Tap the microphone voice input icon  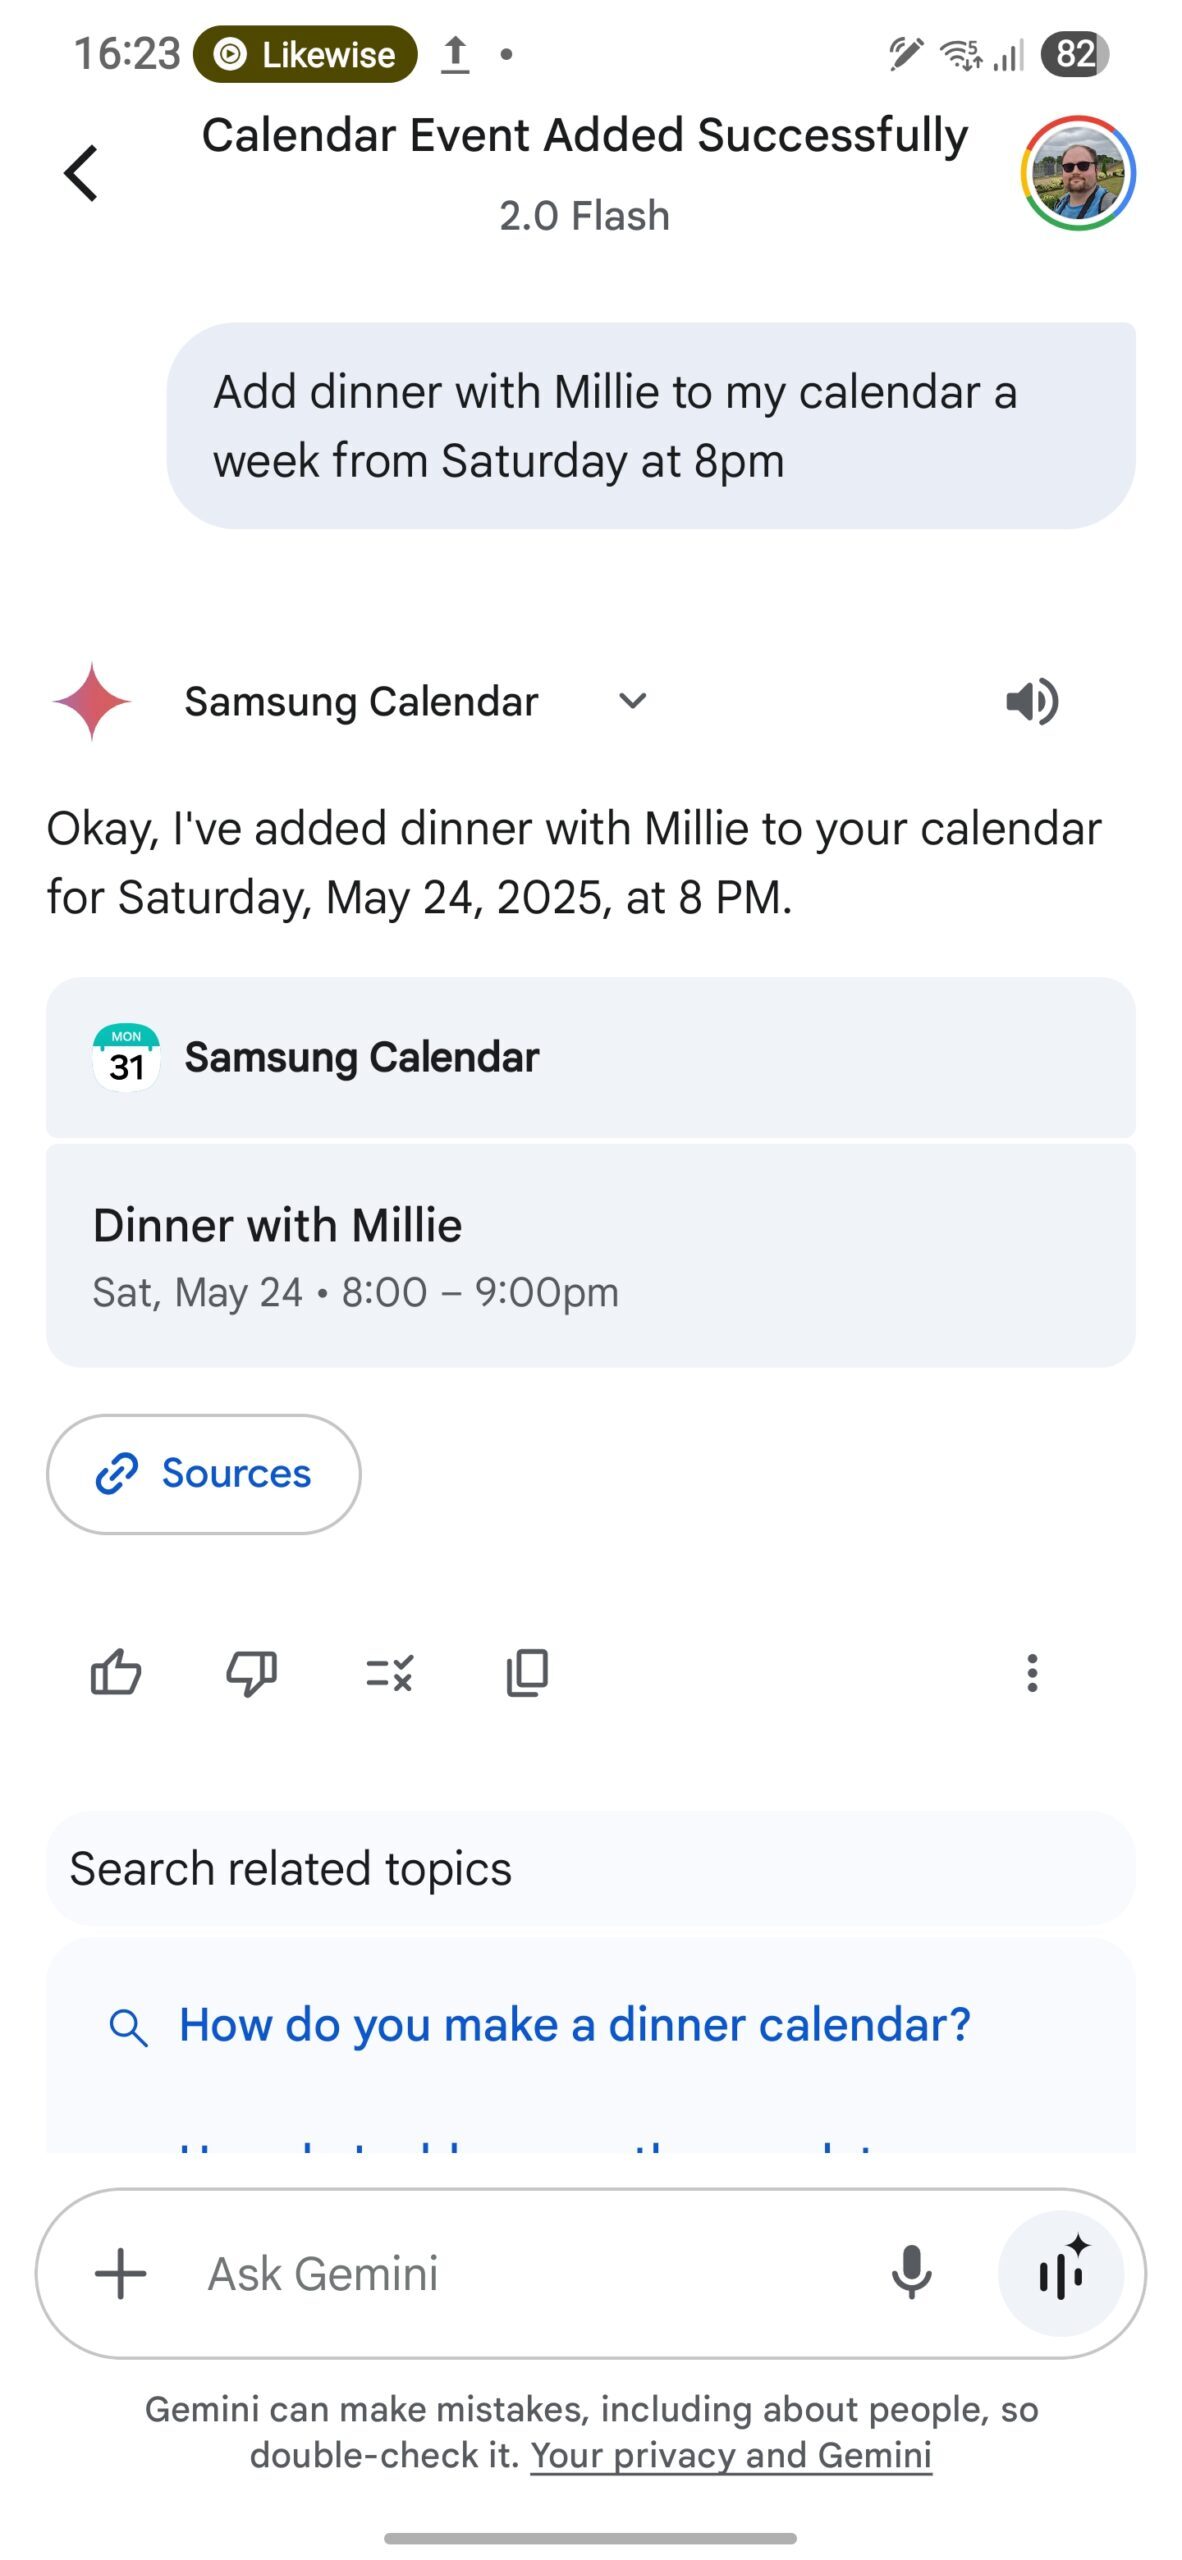coord(911,2273)
